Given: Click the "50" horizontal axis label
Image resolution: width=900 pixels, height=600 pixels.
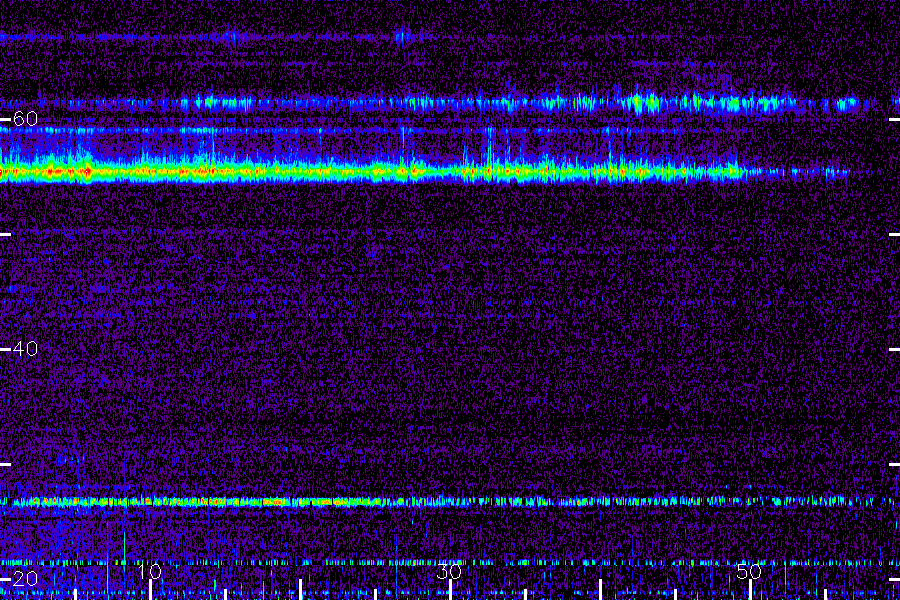Looking at the screenshot, I should pos(749,571).
